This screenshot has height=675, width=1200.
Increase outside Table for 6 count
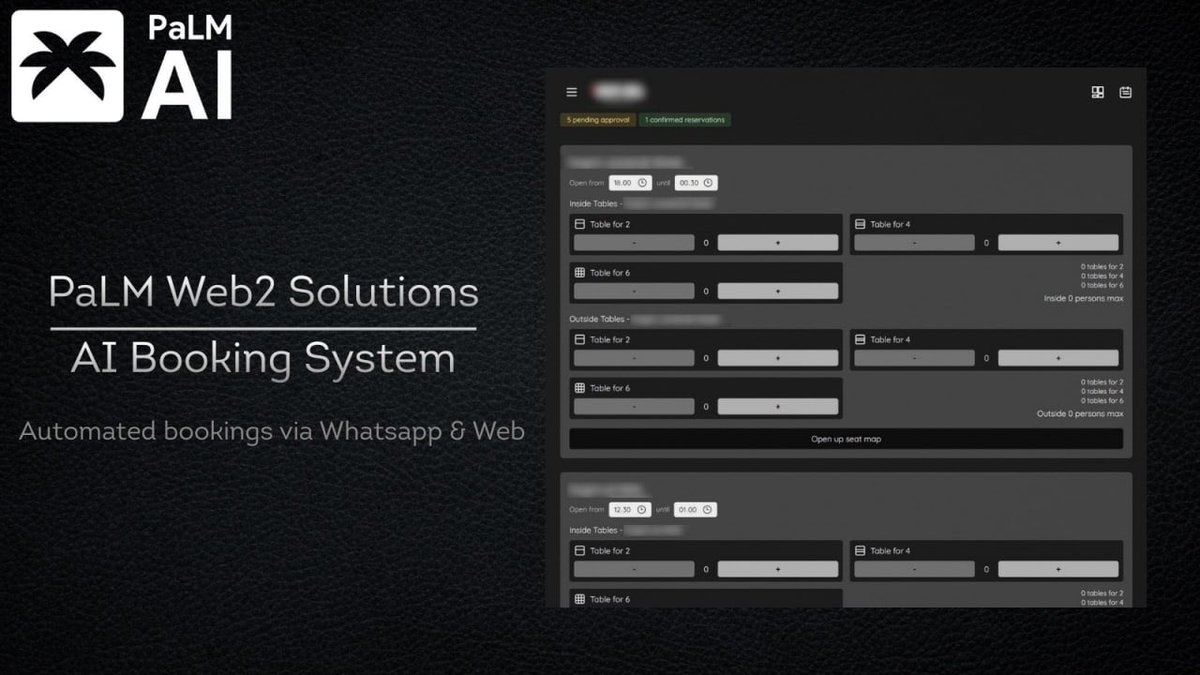(778, 407)
